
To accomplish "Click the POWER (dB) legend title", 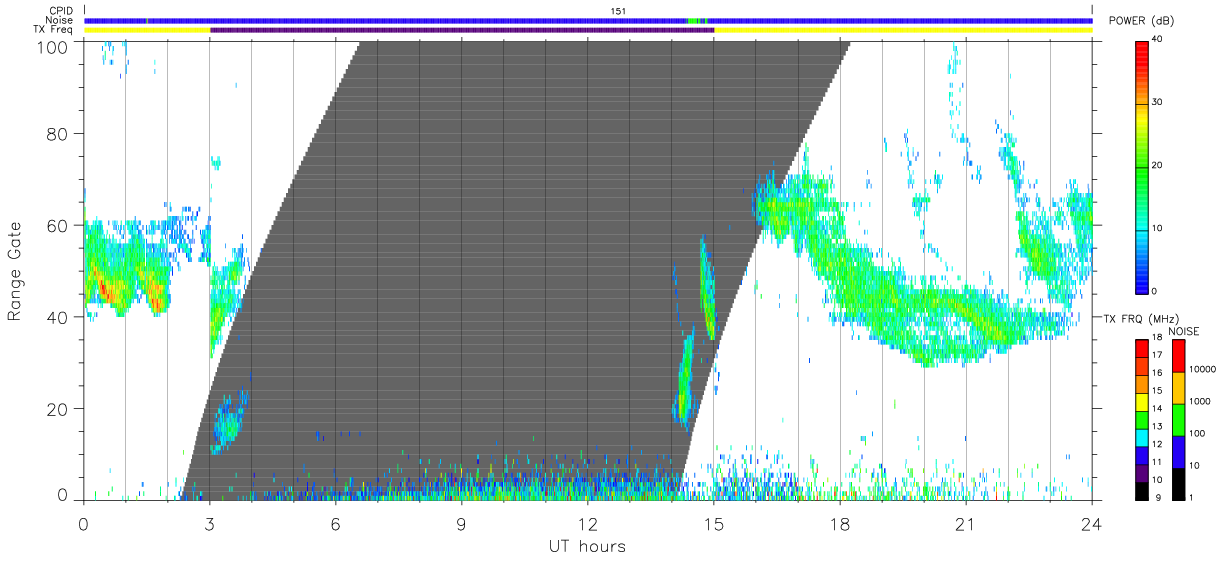I will [x=1142, y=21].
